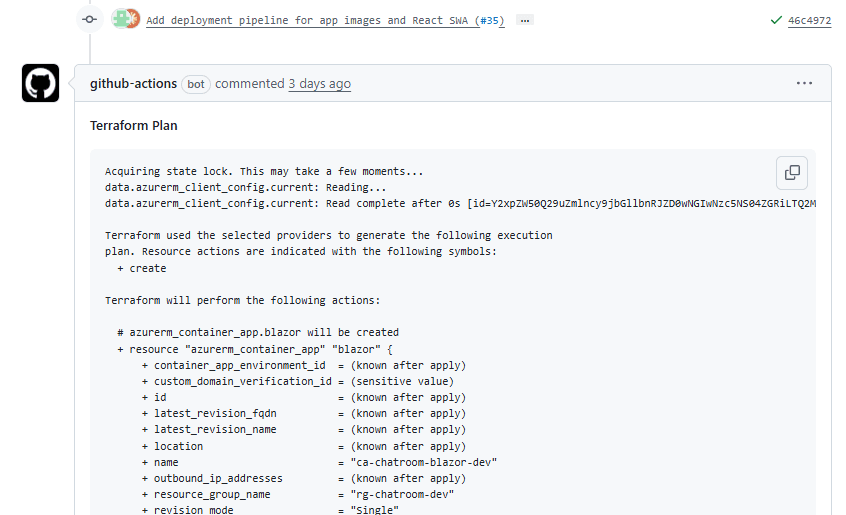Open the commit author avatars
Image resolution: width=846 pixels, height=515 pixels.
click(126, 19)
